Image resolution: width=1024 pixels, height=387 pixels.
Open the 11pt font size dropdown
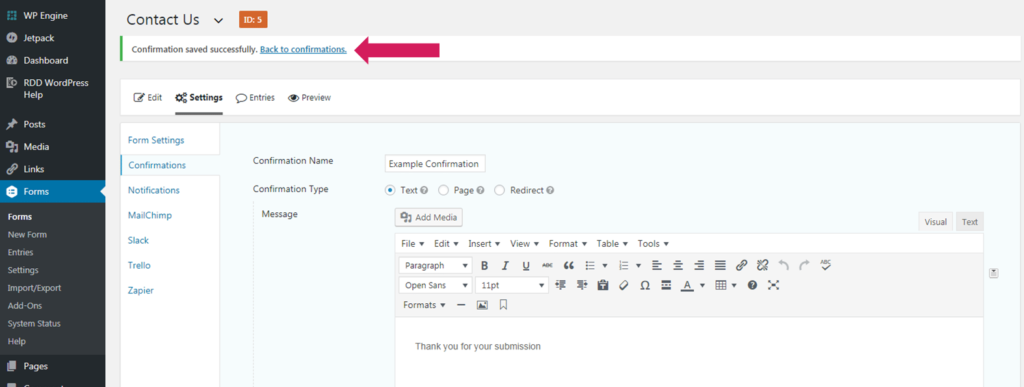click(512, 285)
